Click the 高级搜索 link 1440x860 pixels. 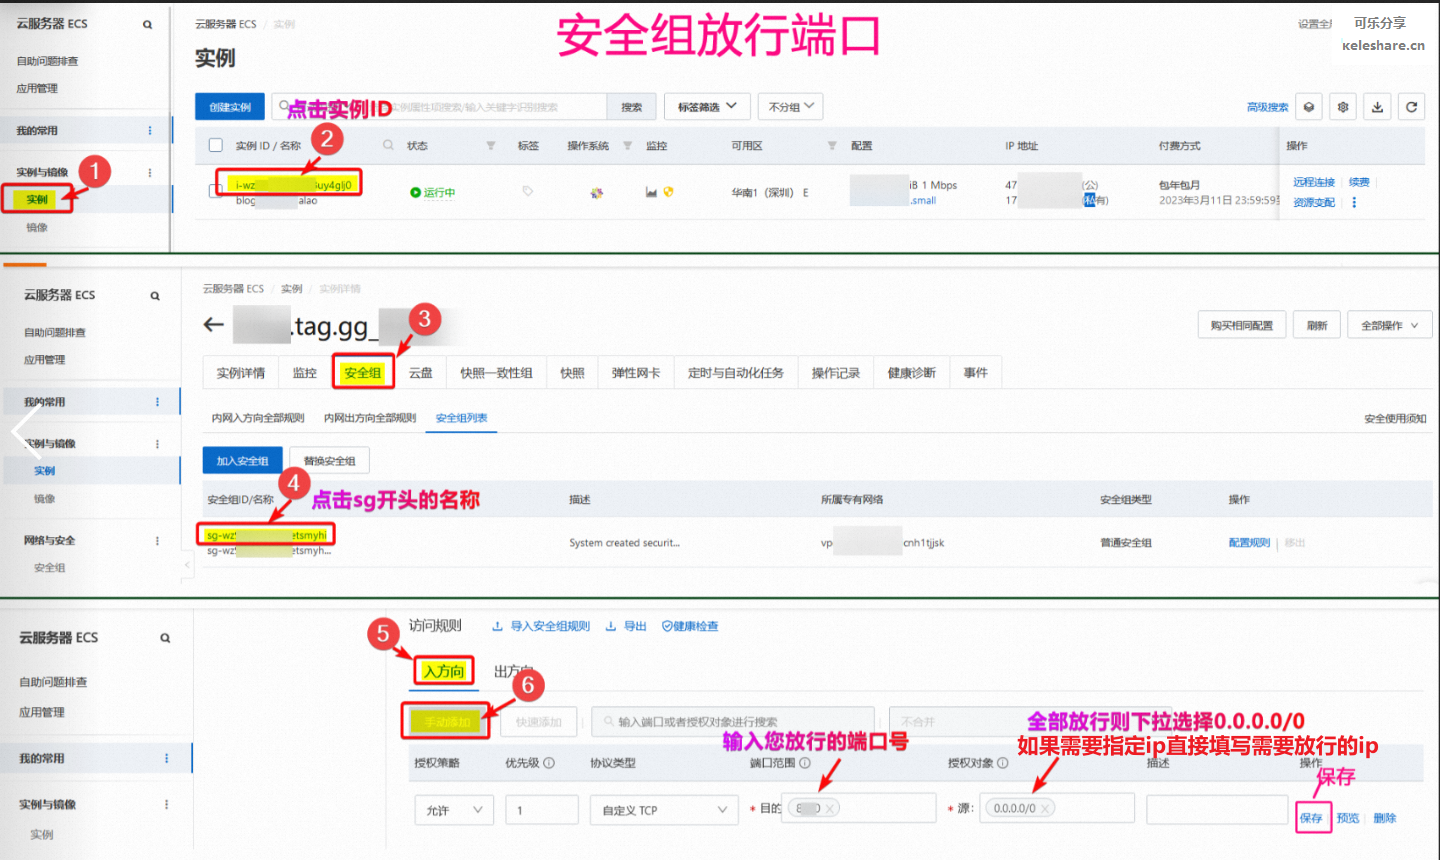(x=1267, y=107)
